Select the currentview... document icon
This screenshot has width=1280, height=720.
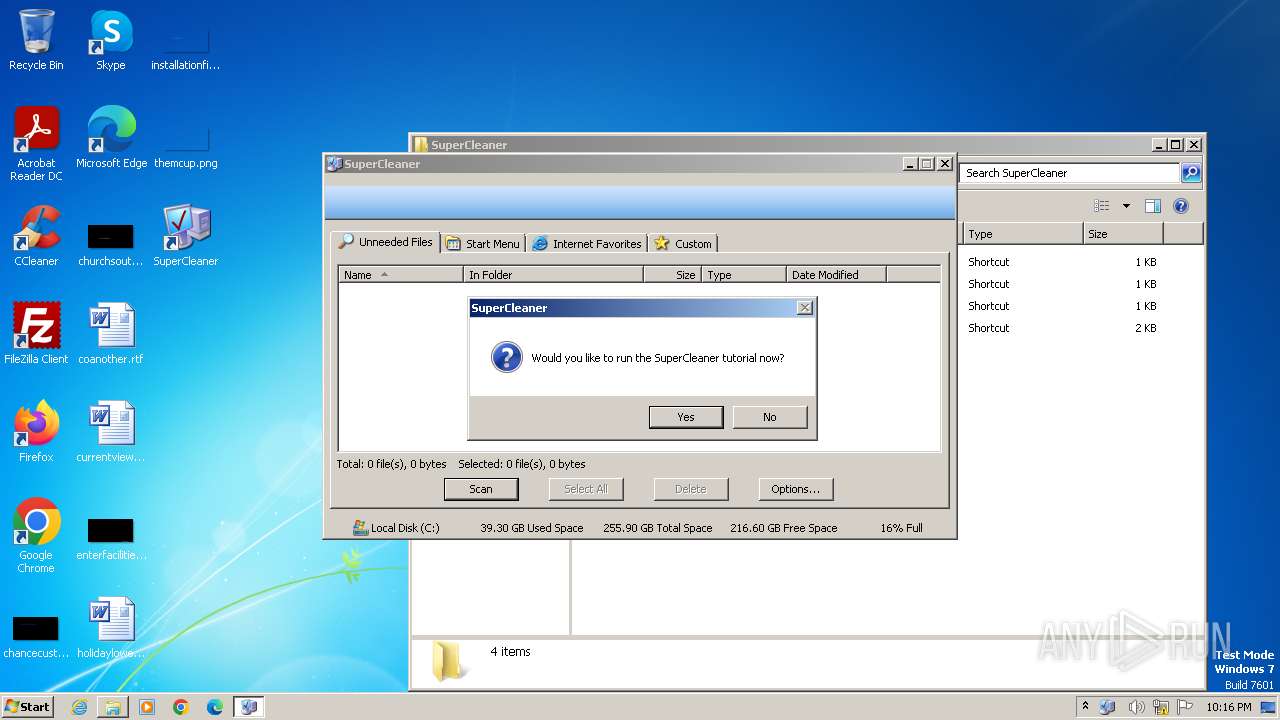(x=110, y=432)
